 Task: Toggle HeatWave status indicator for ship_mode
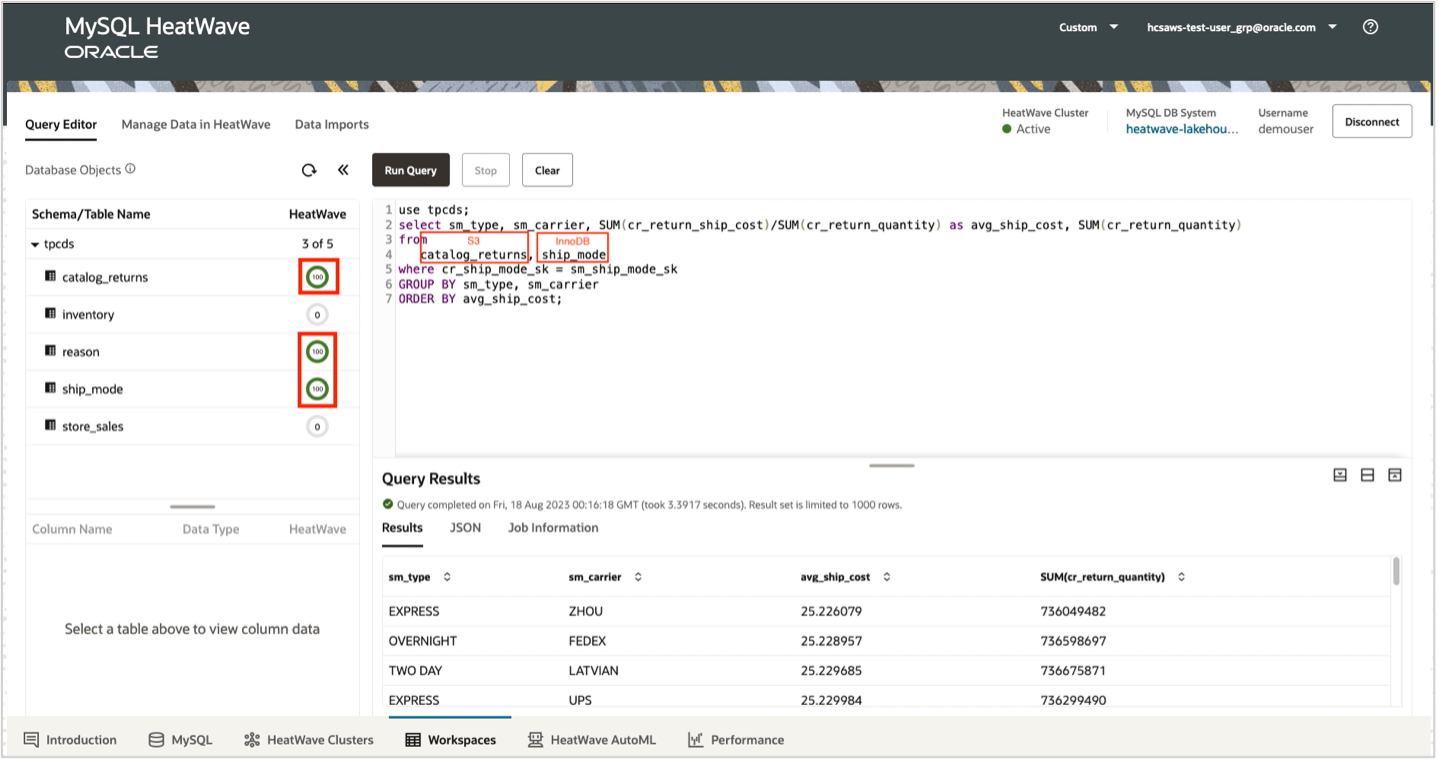[x=317, y=388]
